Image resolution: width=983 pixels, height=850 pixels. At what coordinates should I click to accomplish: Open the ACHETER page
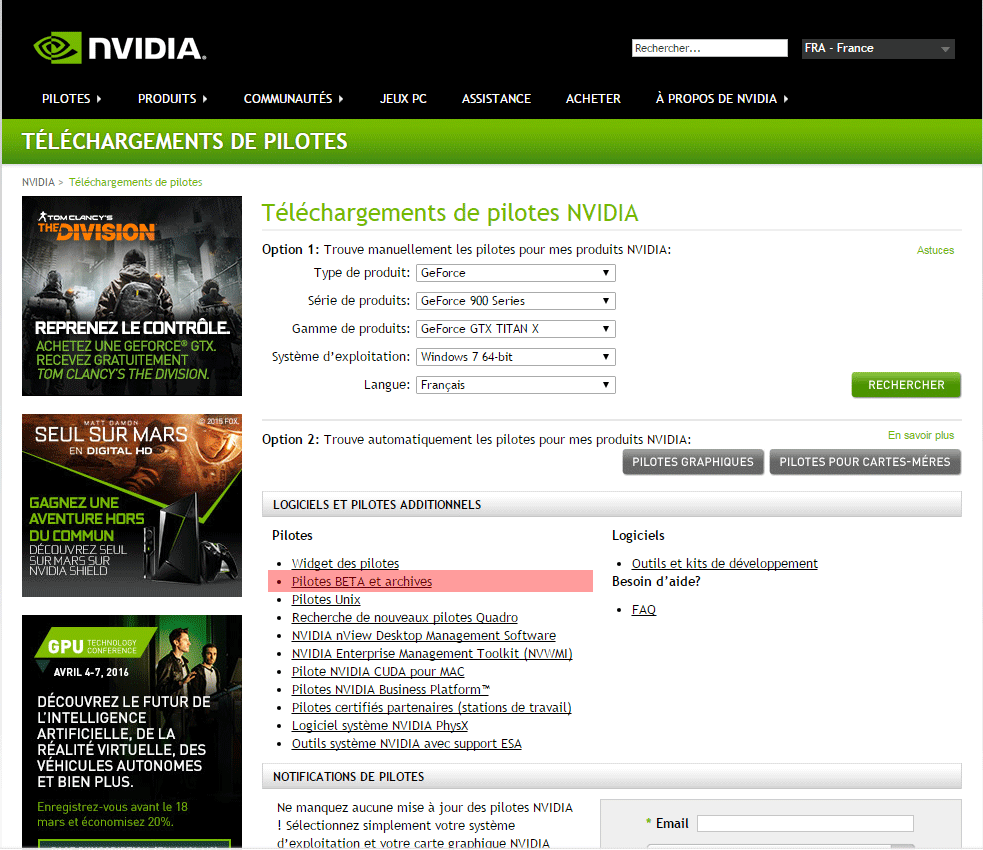593,98
